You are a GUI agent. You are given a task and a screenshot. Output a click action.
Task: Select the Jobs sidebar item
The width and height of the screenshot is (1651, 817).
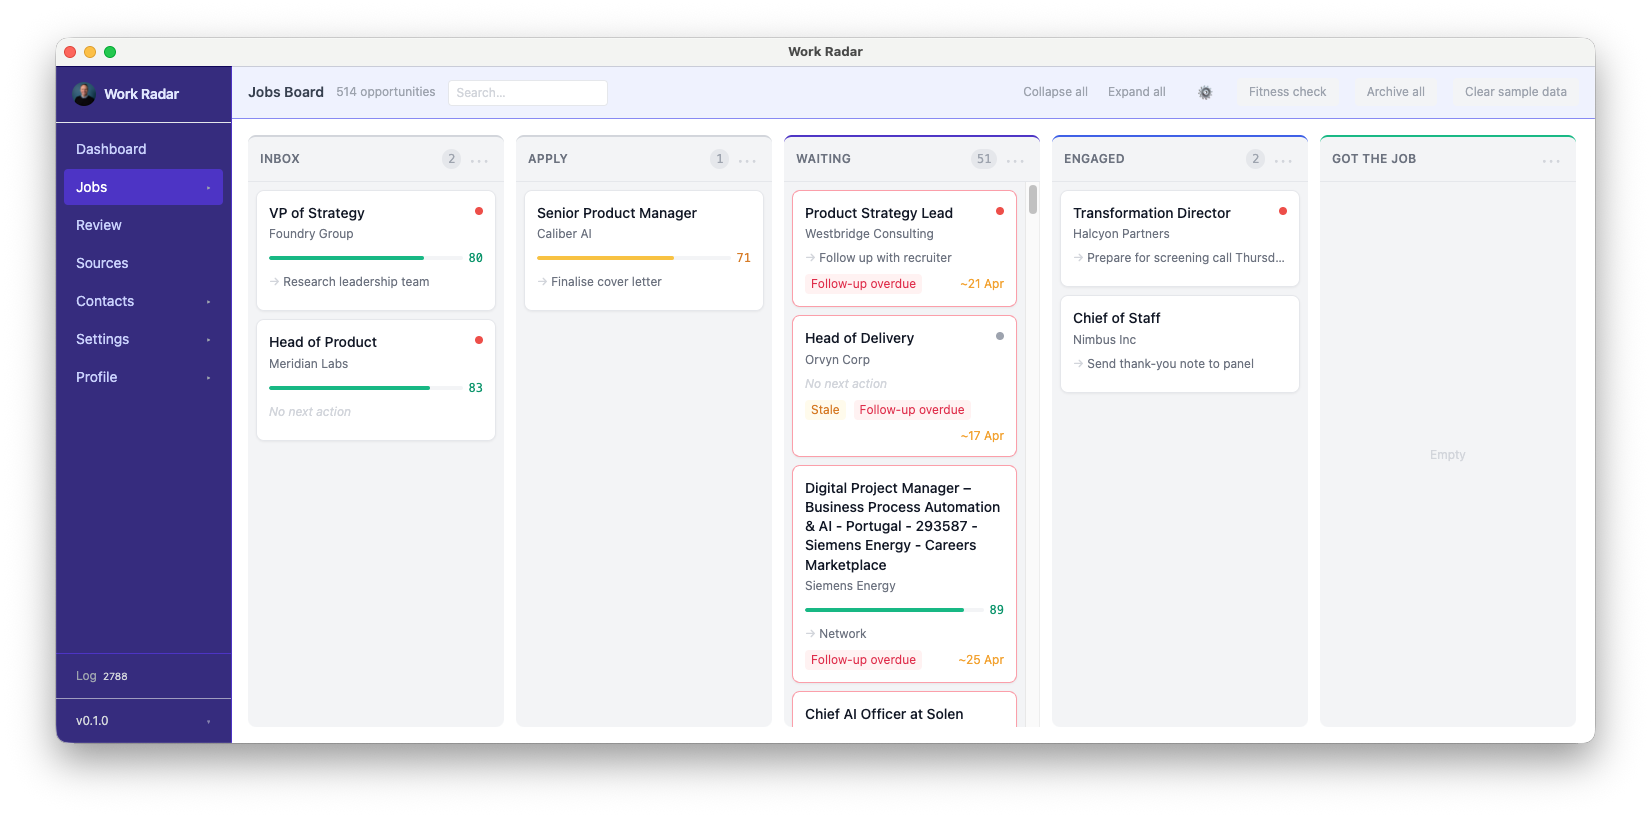[x=143, y=187]
